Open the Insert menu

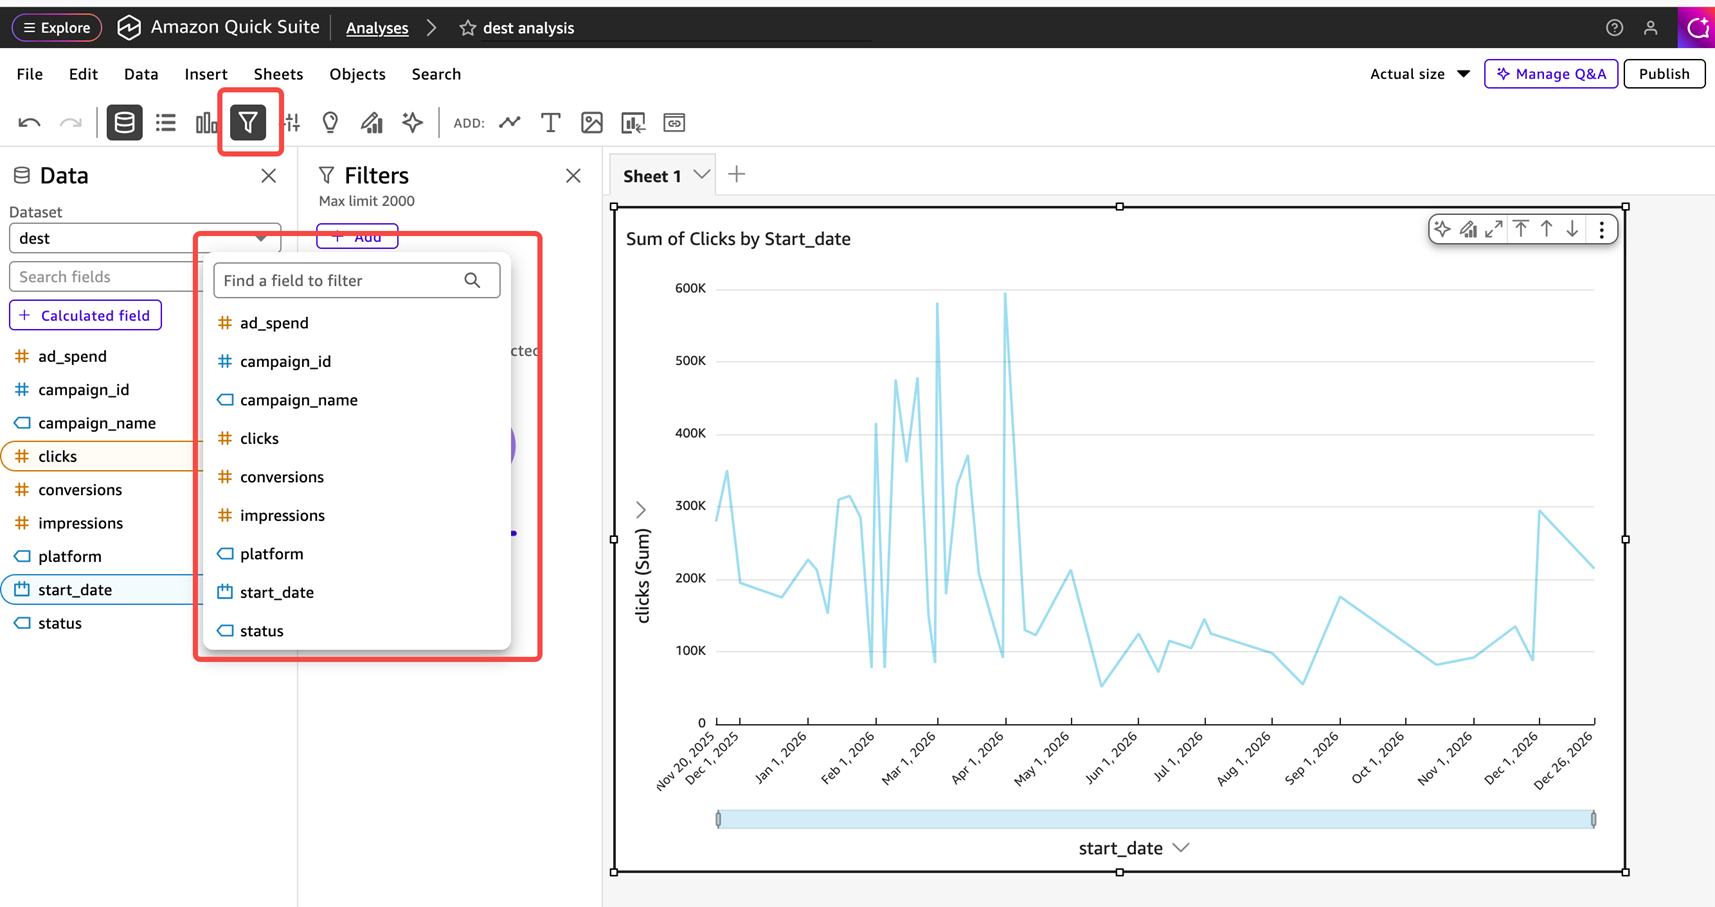206,74
